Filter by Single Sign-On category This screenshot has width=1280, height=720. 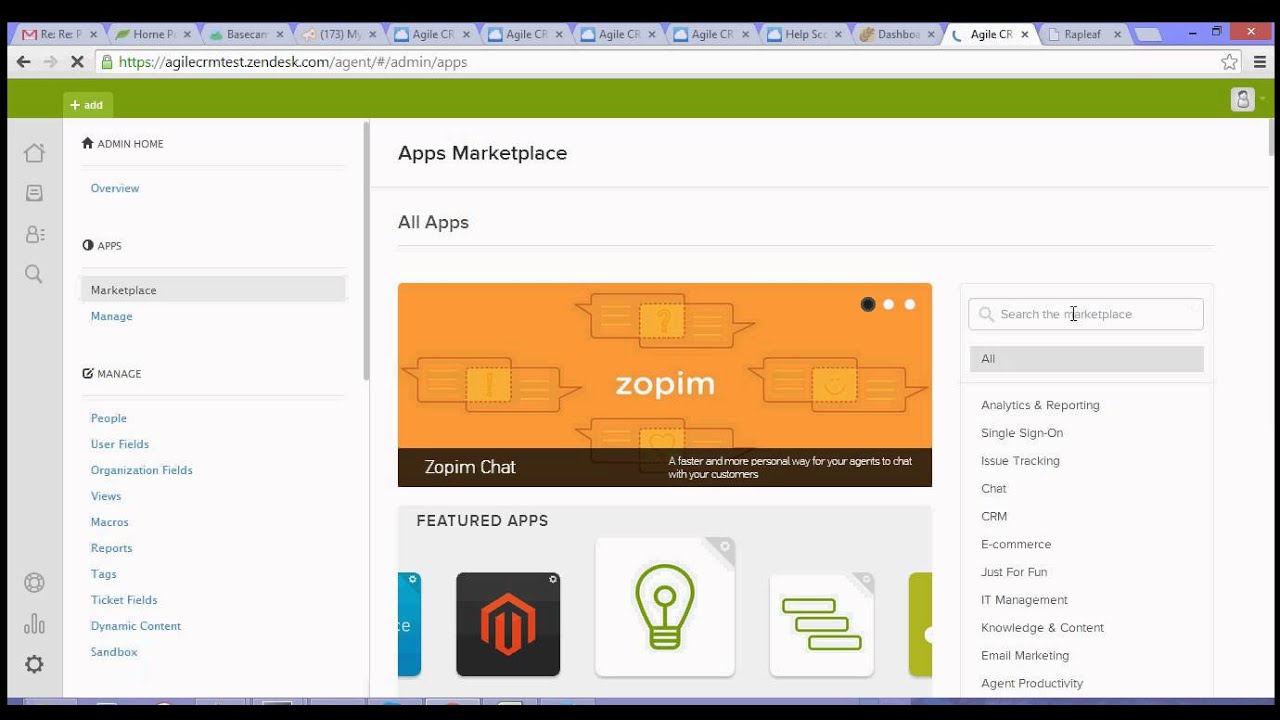coord(1022,433)
